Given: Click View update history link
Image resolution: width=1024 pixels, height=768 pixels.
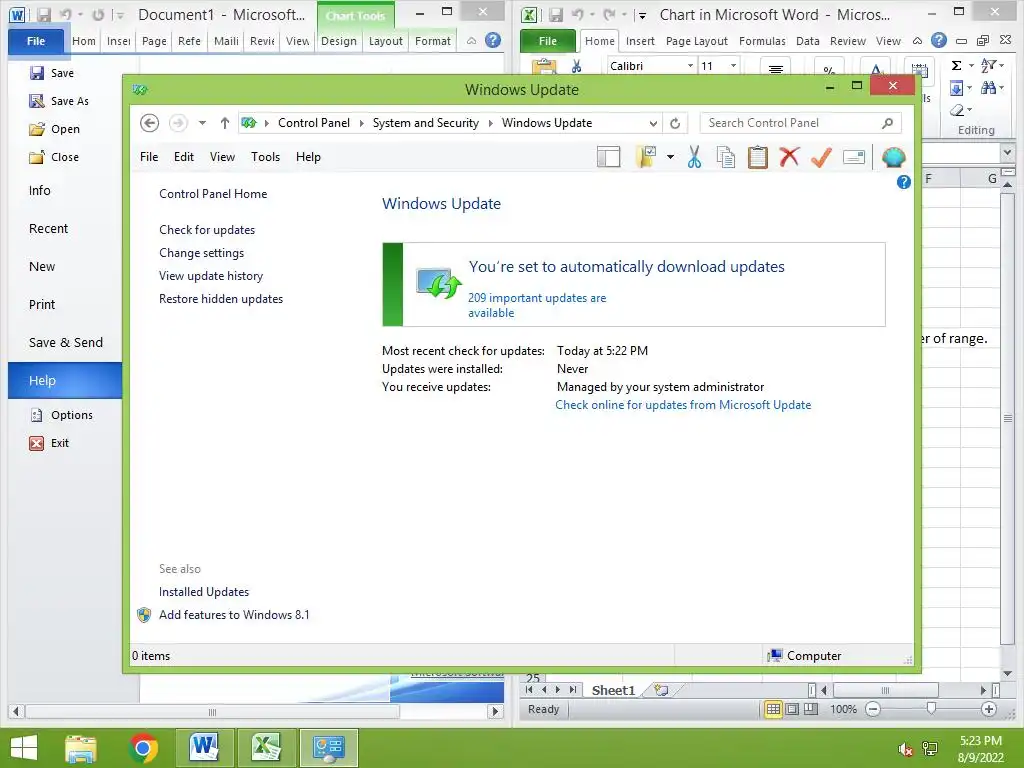Looking at the screenshot, I should tap(211, 276).
